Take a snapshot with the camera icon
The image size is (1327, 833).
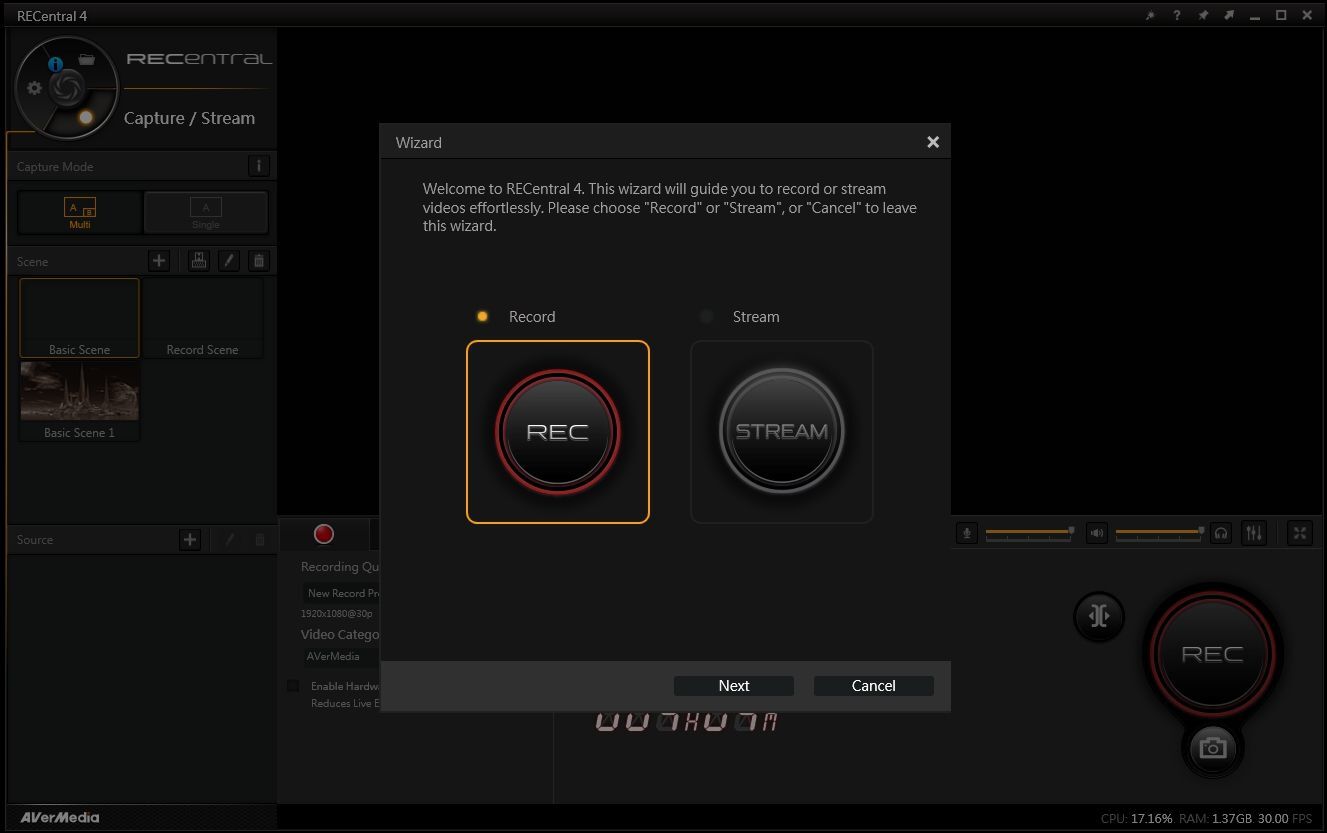1212,748
